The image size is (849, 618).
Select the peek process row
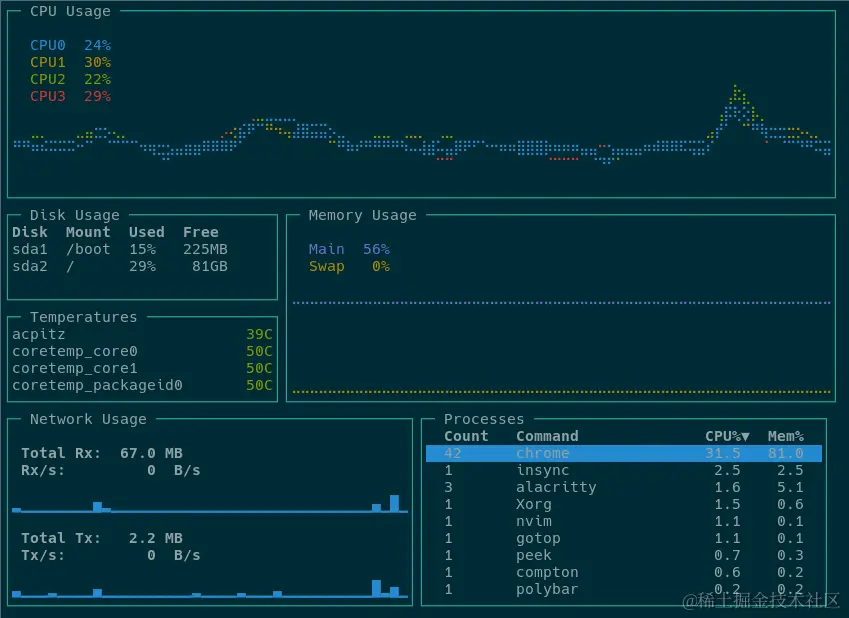click(624, 555)
